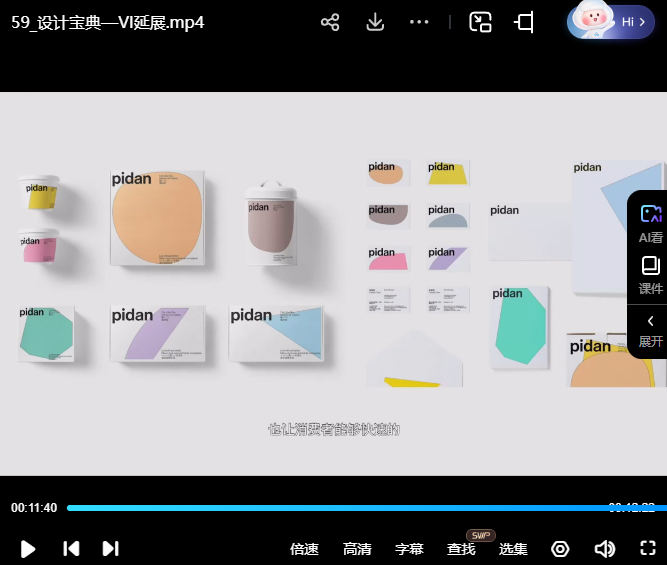The height and width of the screenshot is (565, 667).
Task: Toggle the 字幕 subtitles option
Action: pyautogui.click(x=409, y=548)
